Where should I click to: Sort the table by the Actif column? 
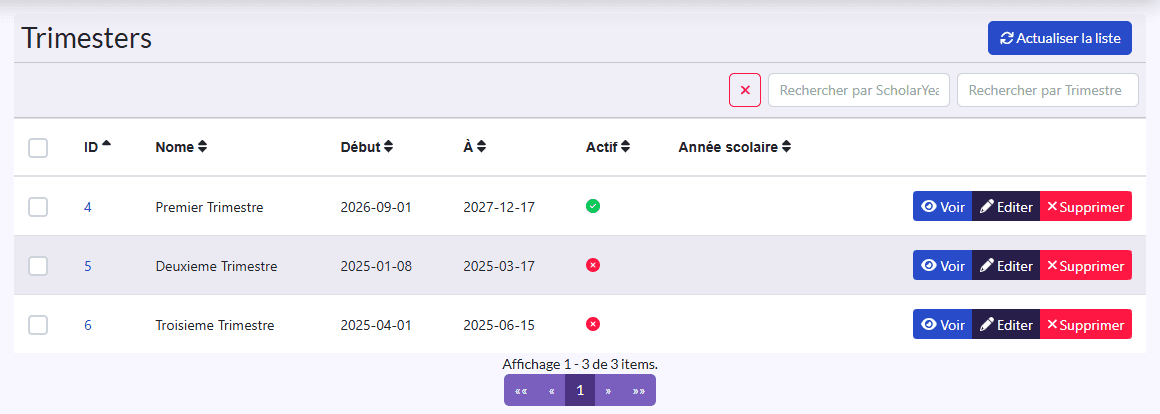point(607,147)
